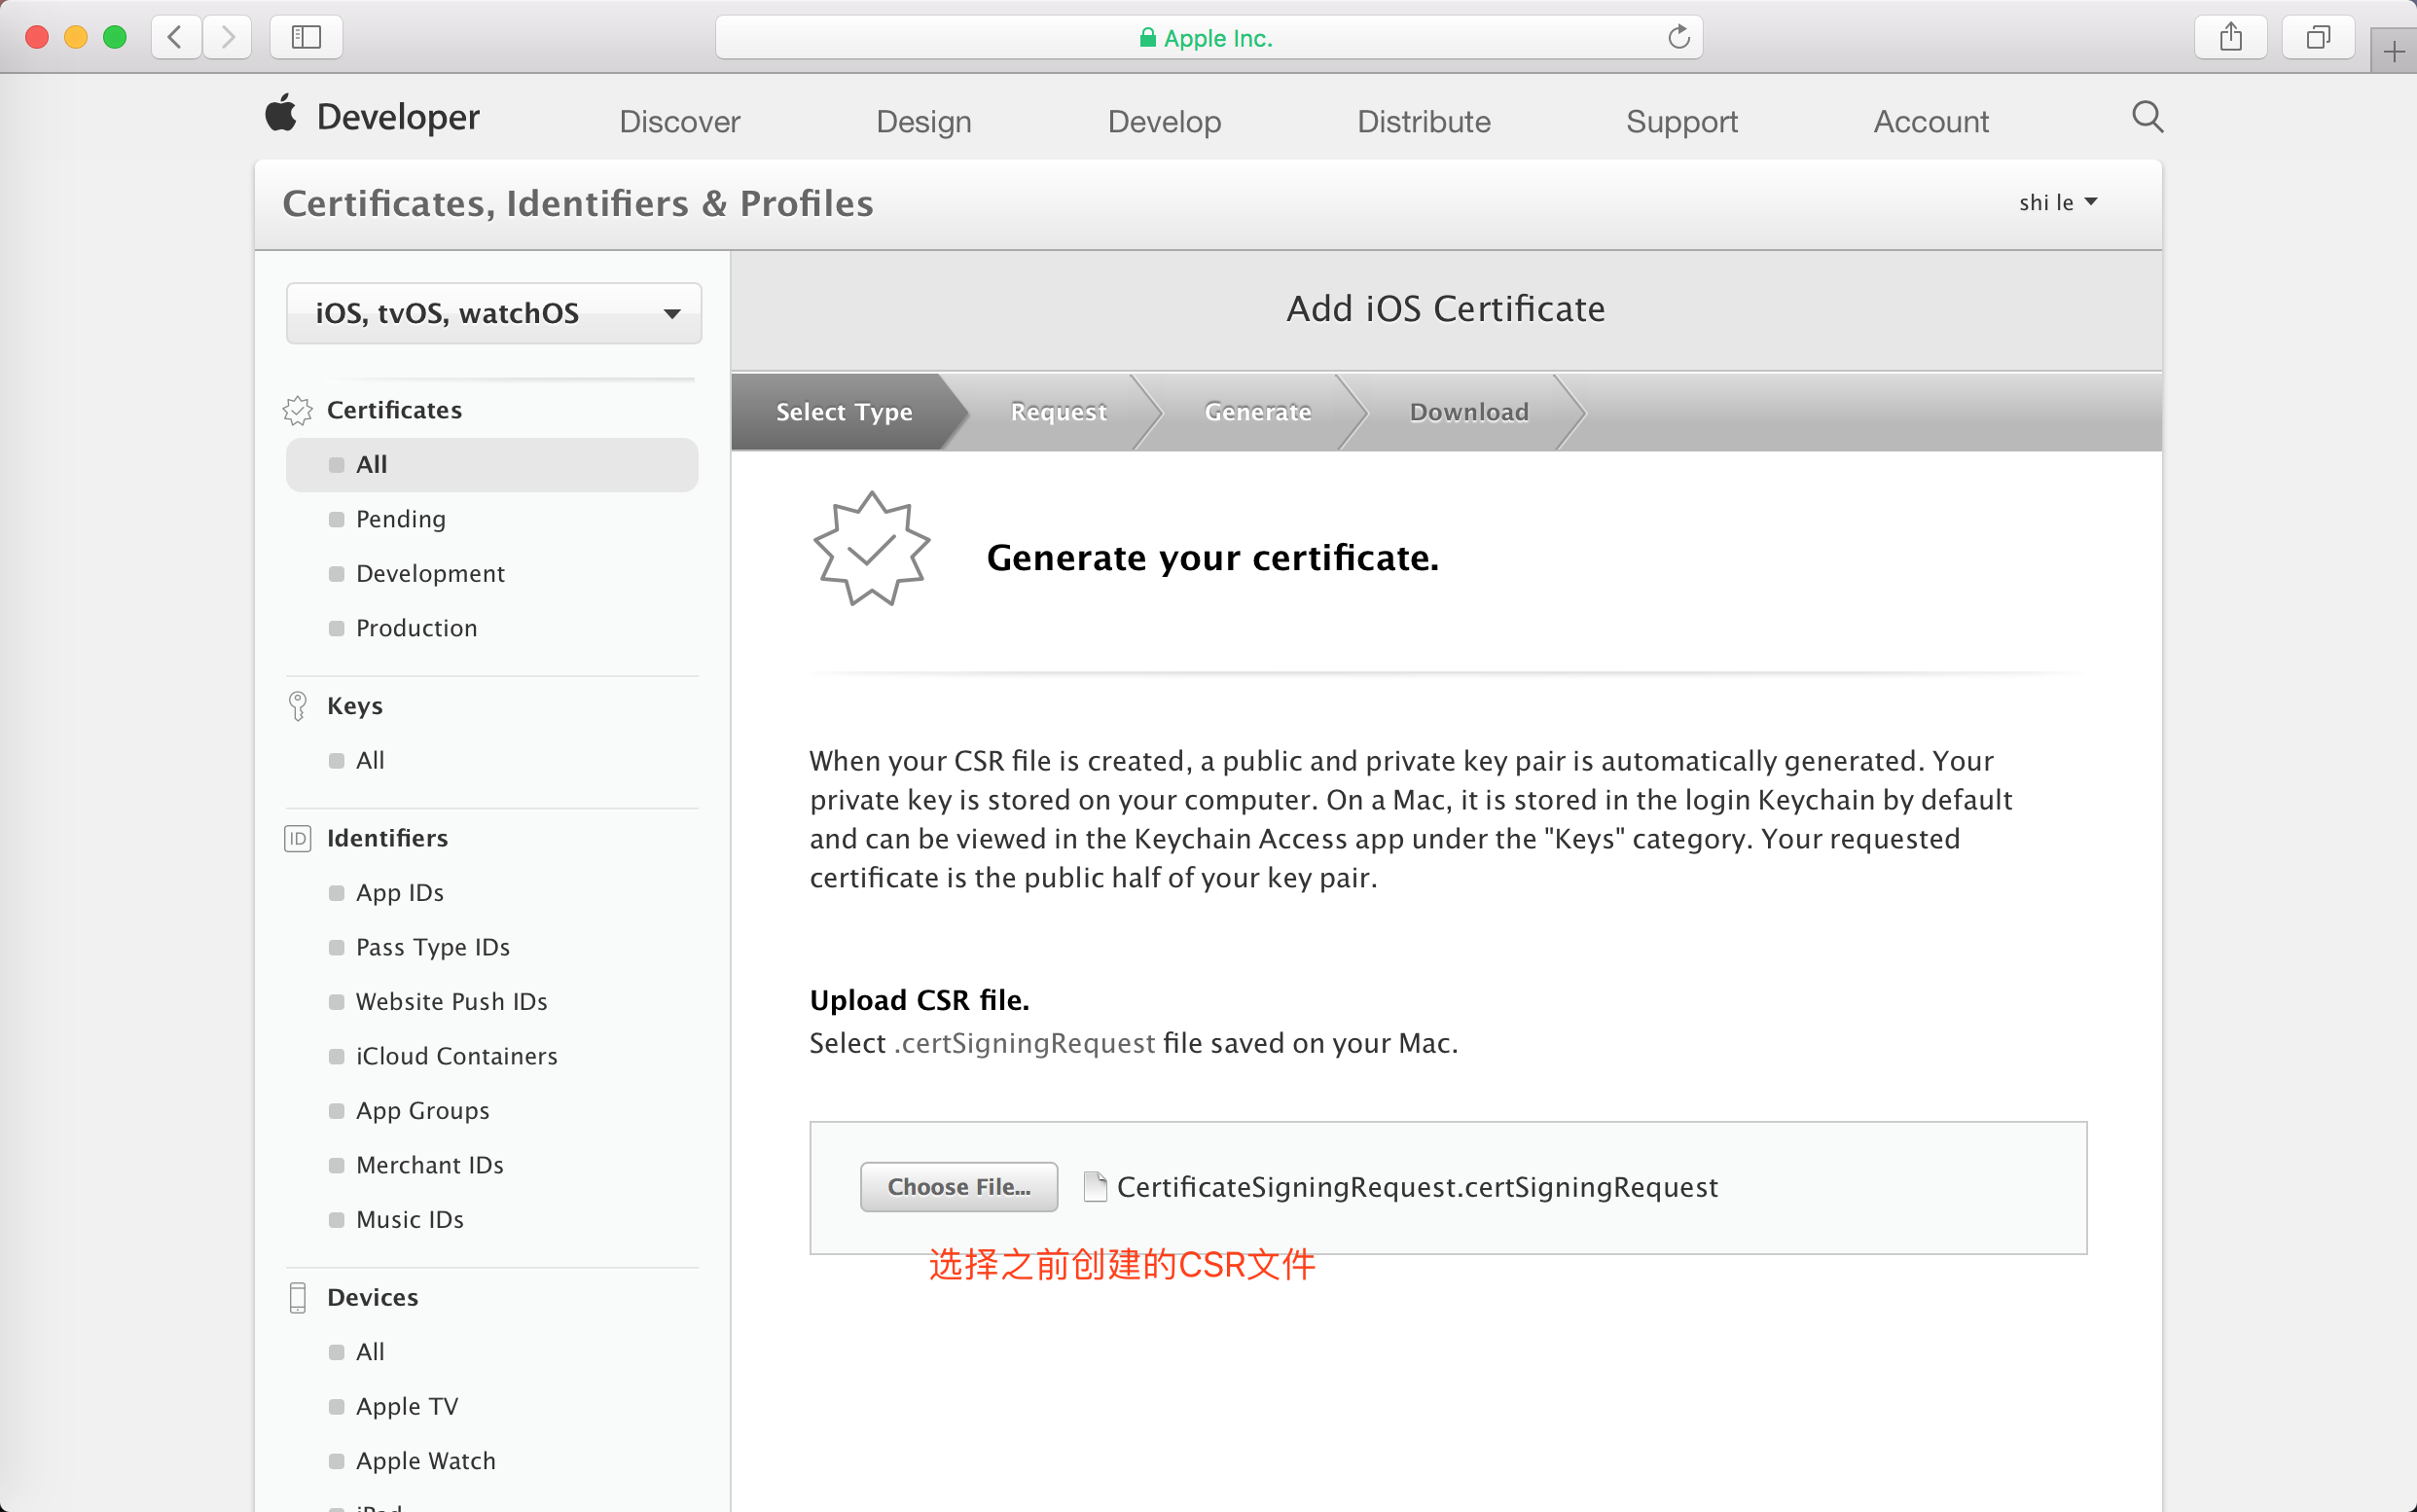Open the Distribute menu
The height and width of the screenshot is (1512, 2417).
pos(1424,121)
